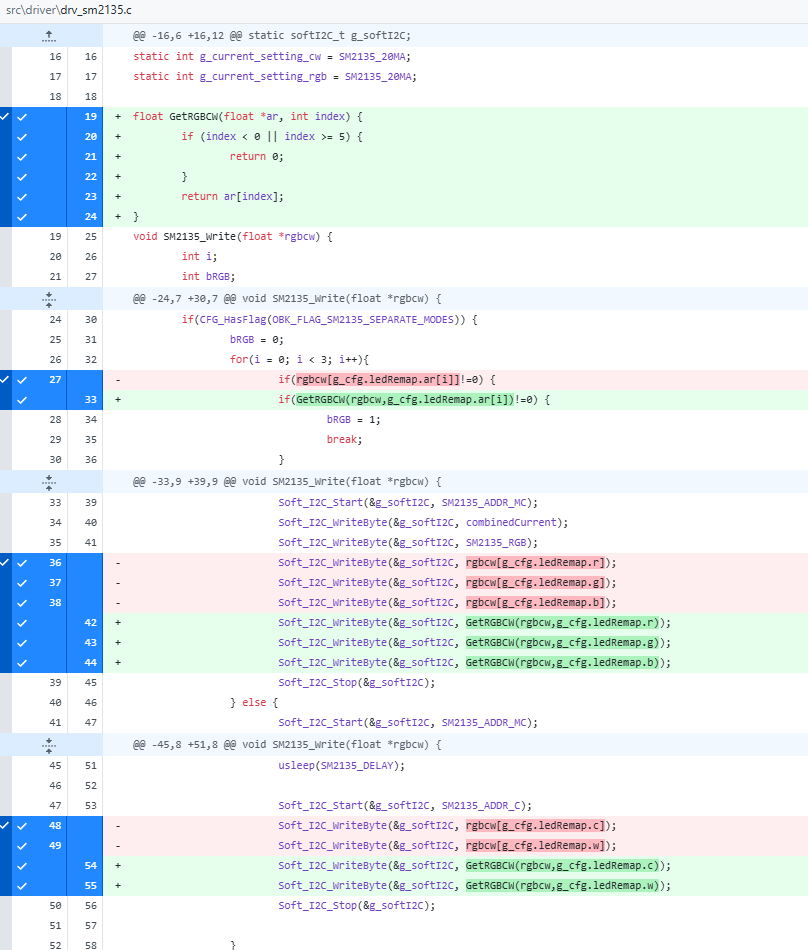Screen dimensions: 808x950
Task: Click code line 'static int g_current_setting_rgb = SM2135_20MA;'
Action: tap(275, 76)
